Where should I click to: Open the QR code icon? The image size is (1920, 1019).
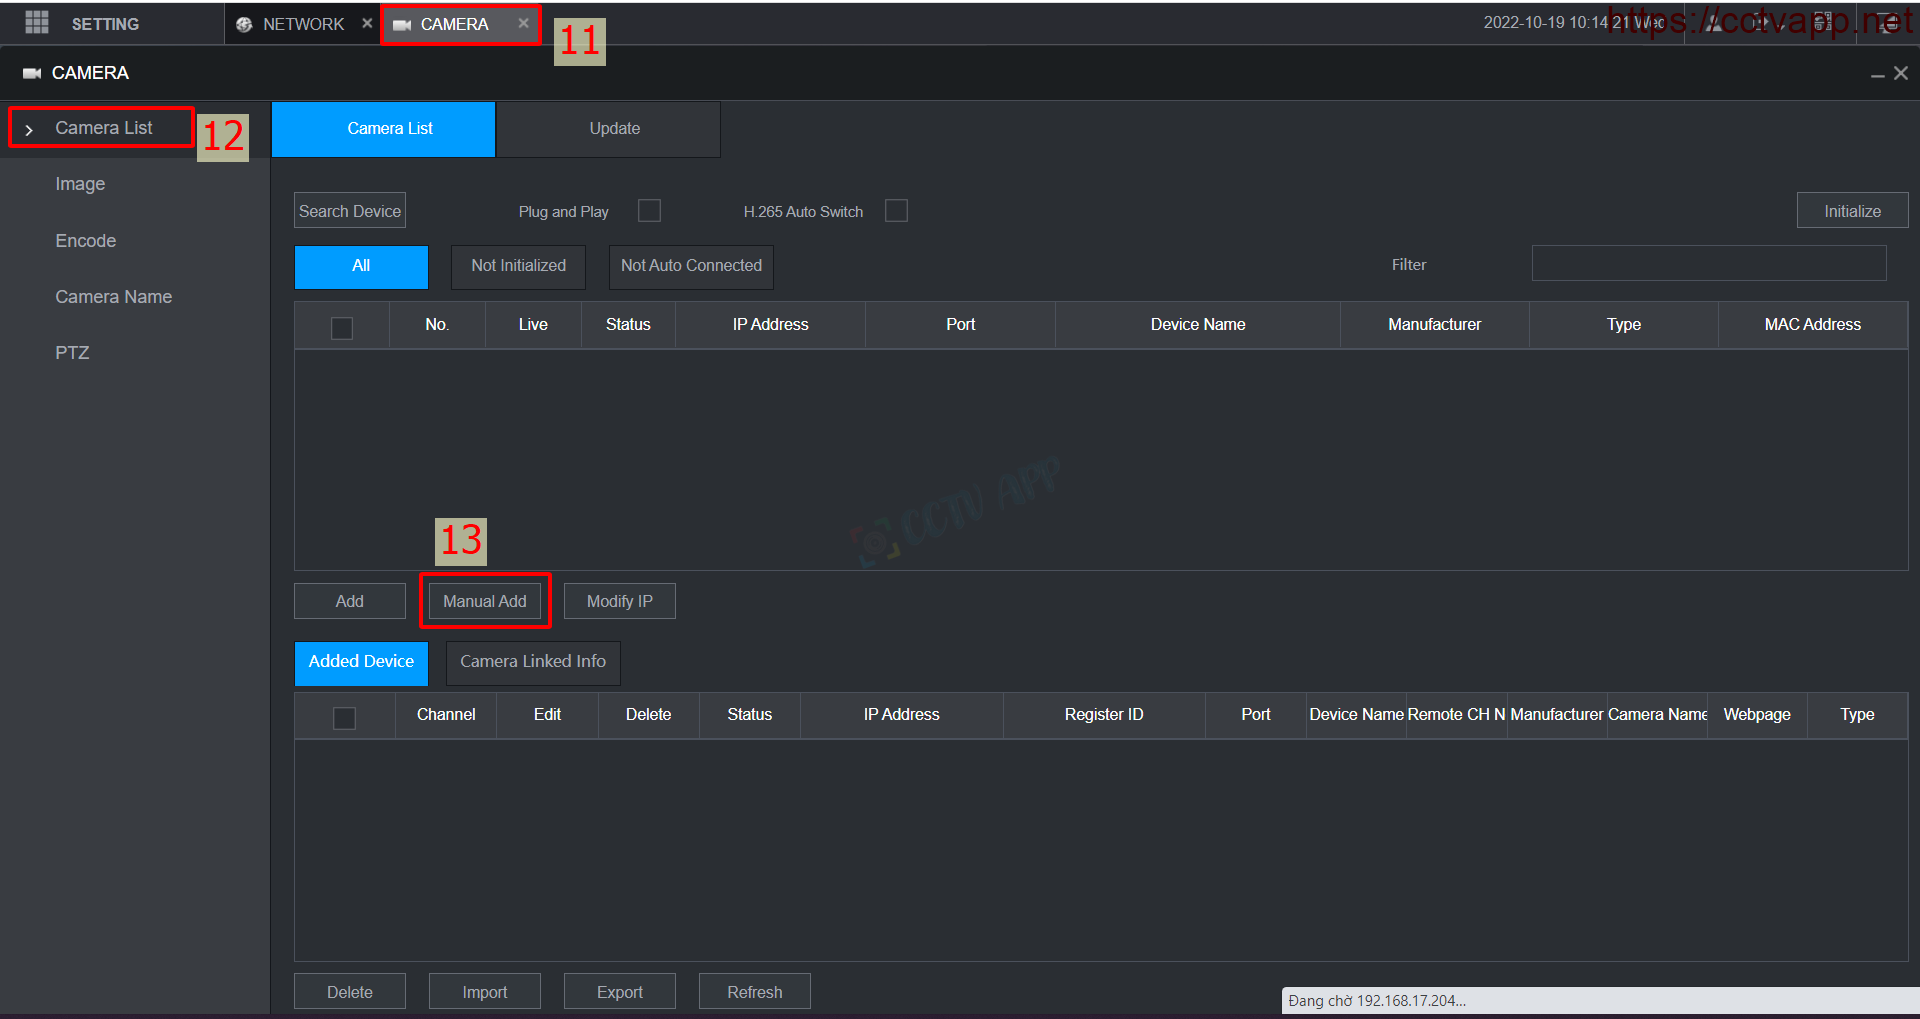[1823, 23]
